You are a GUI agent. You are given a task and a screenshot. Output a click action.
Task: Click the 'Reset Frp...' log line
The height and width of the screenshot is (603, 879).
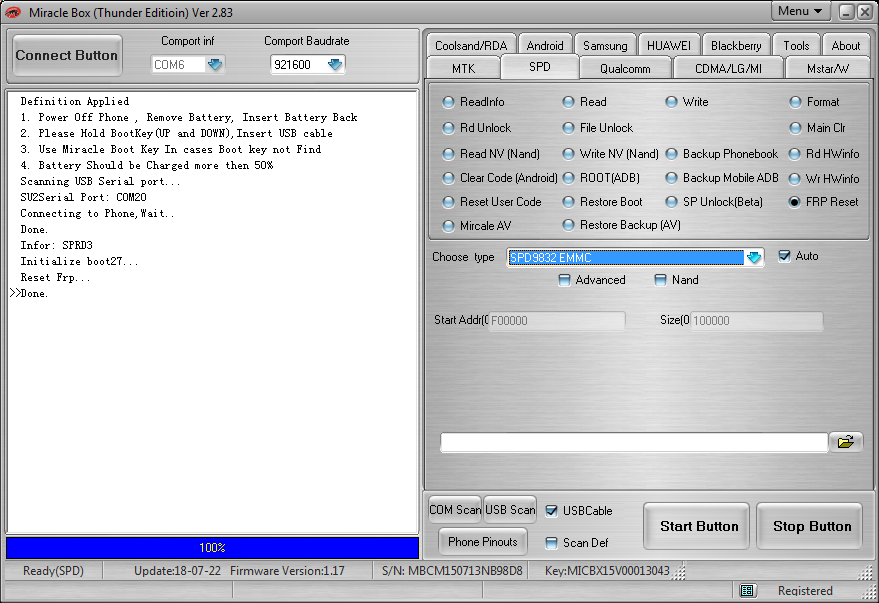[x=55, y=277]
